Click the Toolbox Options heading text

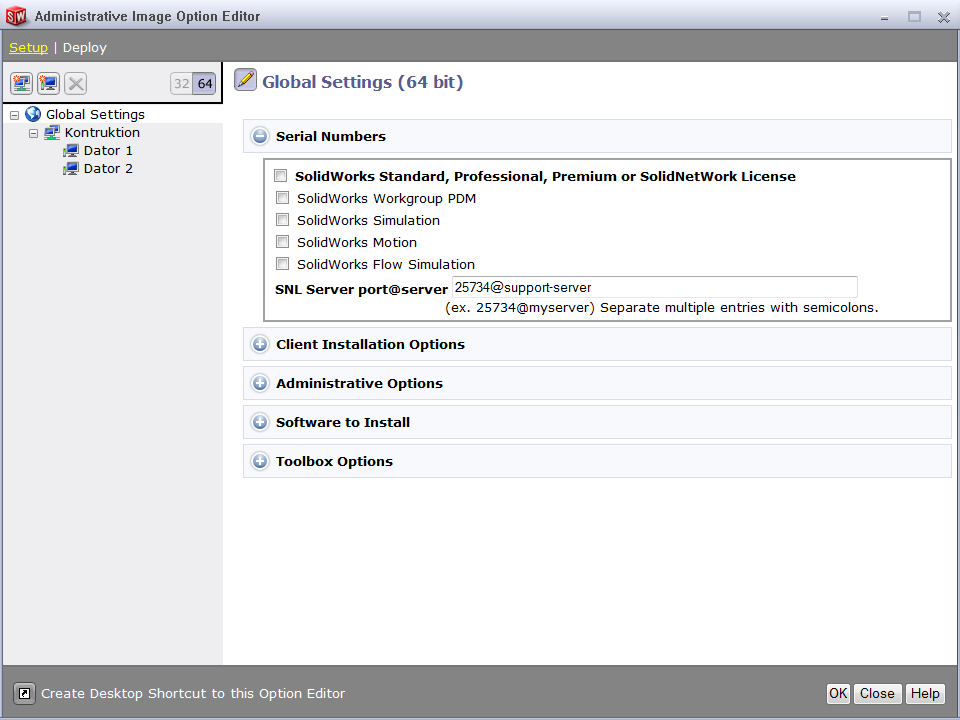(x=334, y=462)
